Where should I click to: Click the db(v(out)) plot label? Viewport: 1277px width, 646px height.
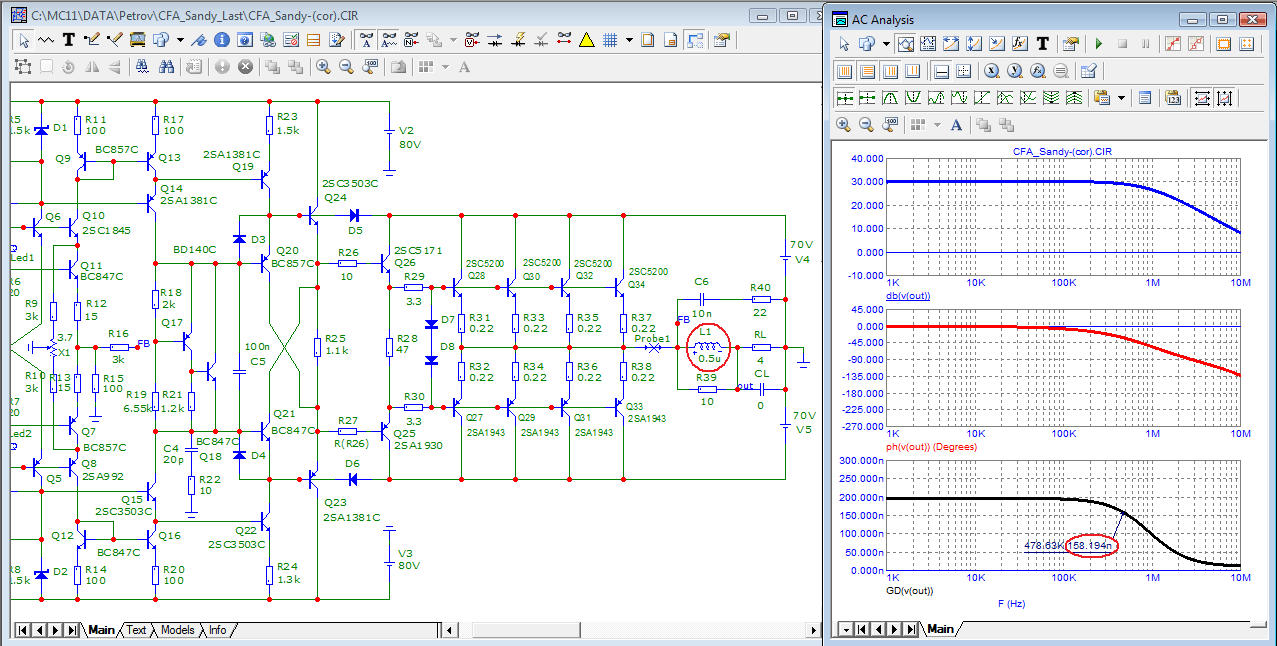coord(907,297)
